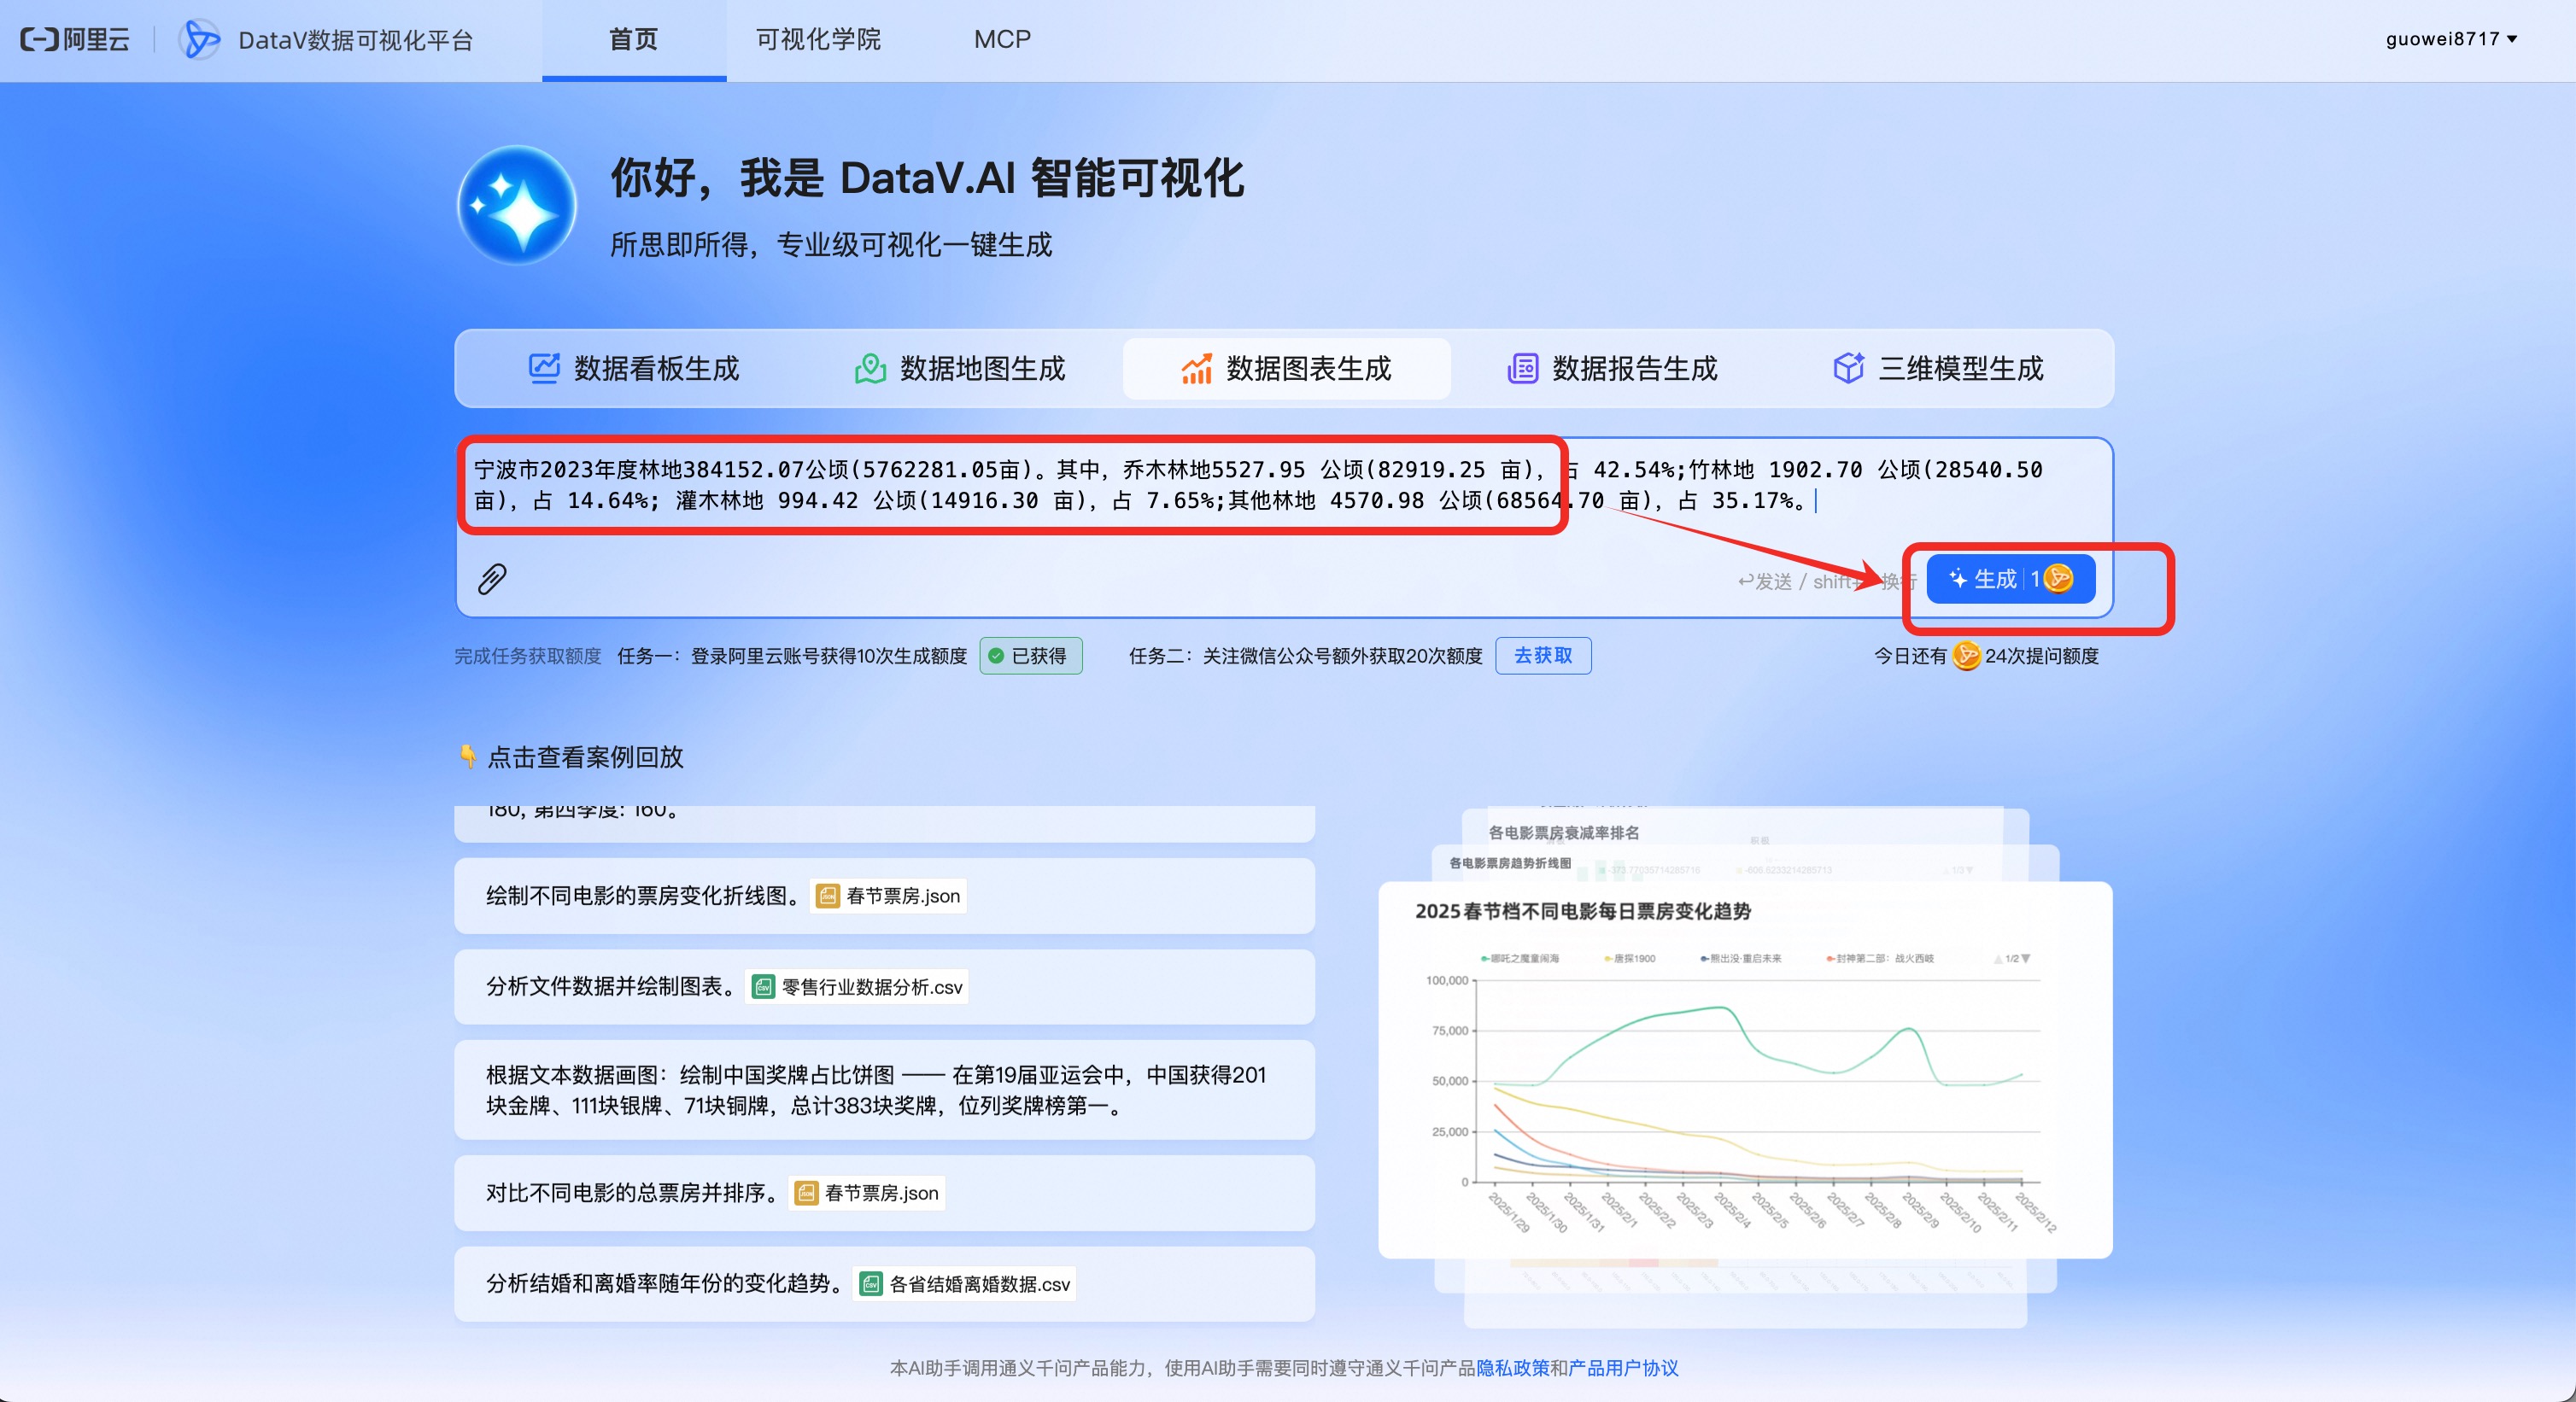Click the 数据地图生成 map pin icon
Screen dimensions: 2576x1402
870,368
